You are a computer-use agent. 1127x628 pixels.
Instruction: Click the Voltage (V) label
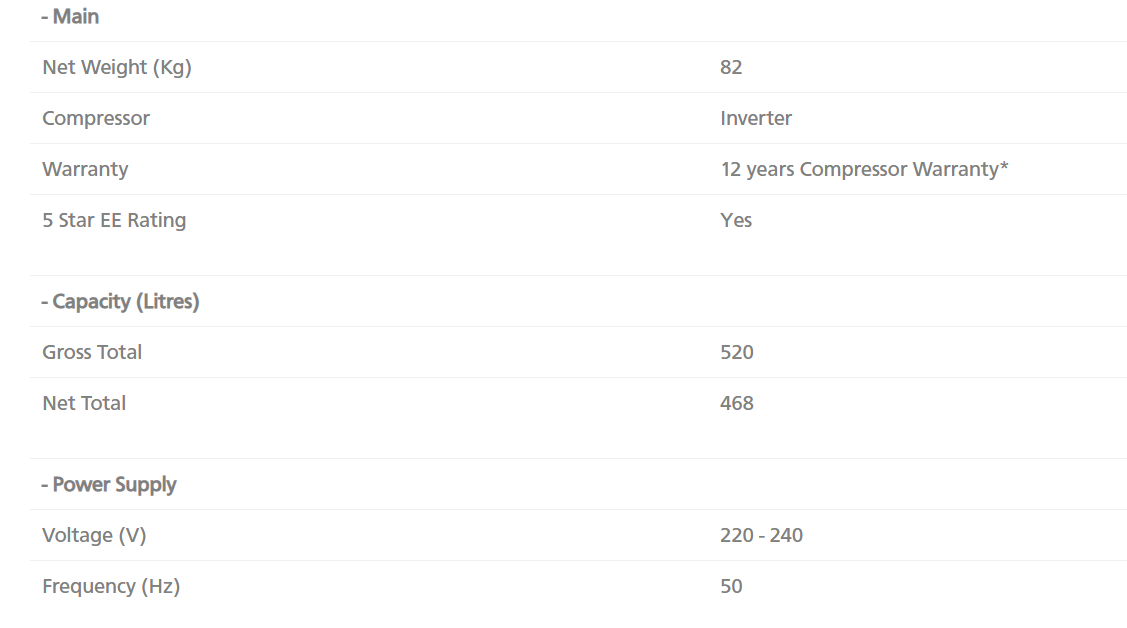coord(94,535)
